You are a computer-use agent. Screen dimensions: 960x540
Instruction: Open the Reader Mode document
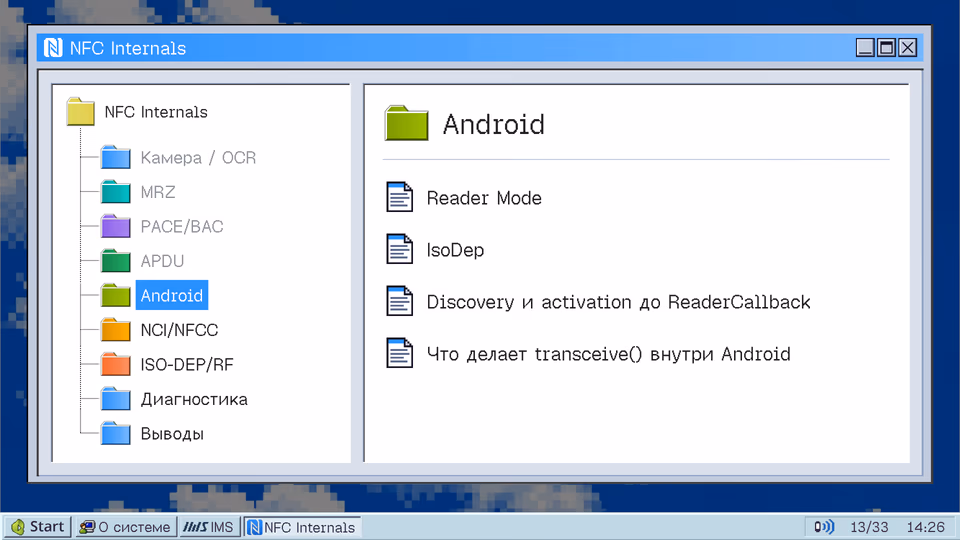click(484, 198)
